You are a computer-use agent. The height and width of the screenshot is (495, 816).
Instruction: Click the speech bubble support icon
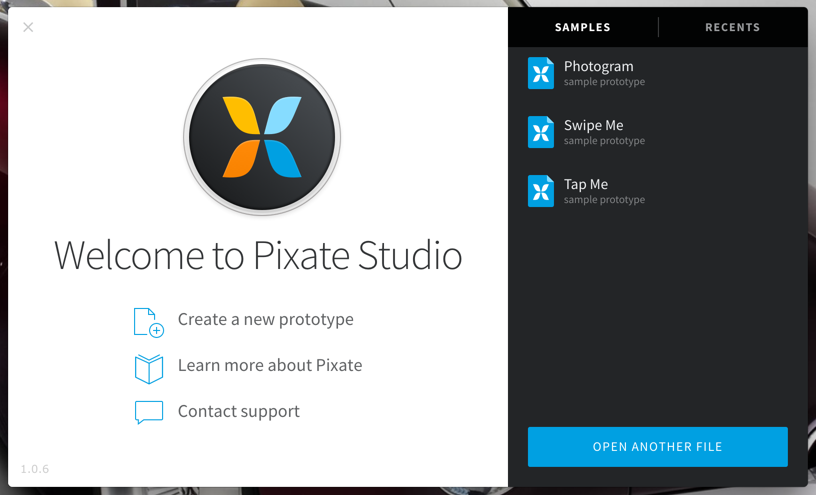pos(149,412)
